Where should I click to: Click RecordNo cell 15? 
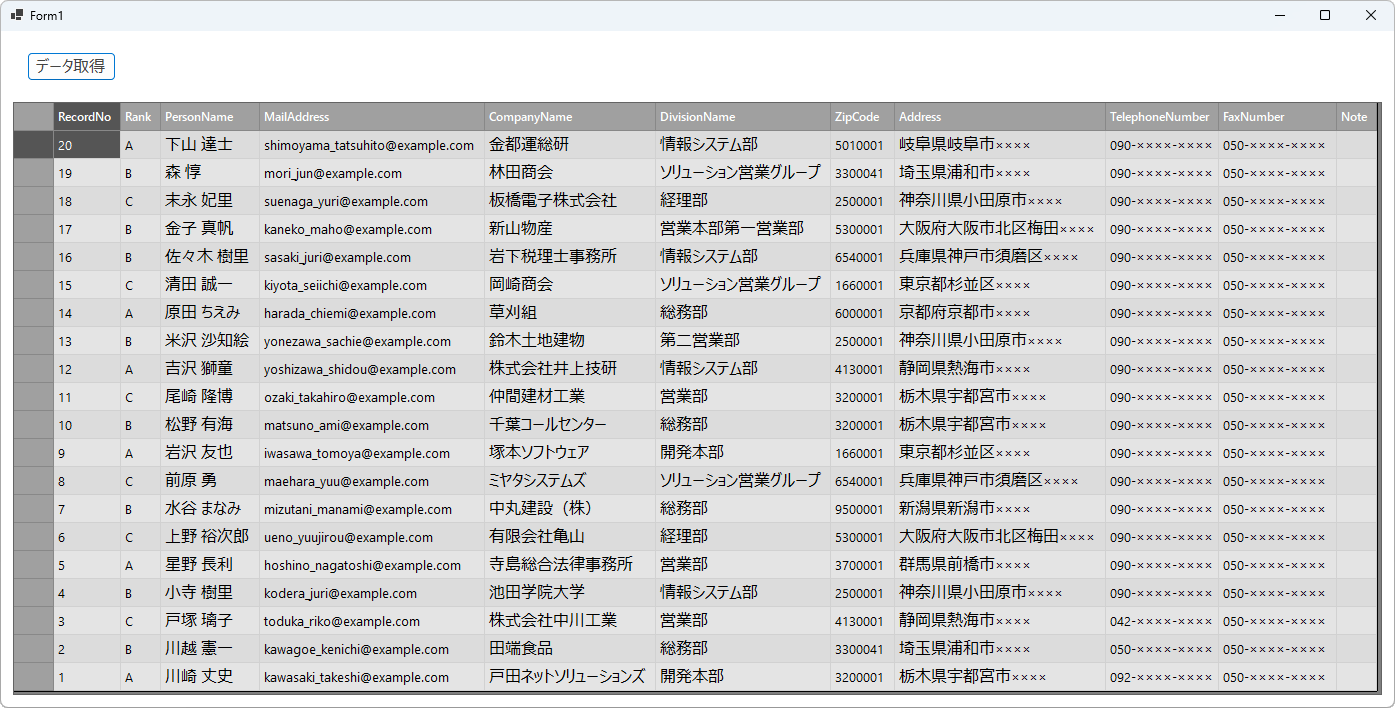click(87, 285)
